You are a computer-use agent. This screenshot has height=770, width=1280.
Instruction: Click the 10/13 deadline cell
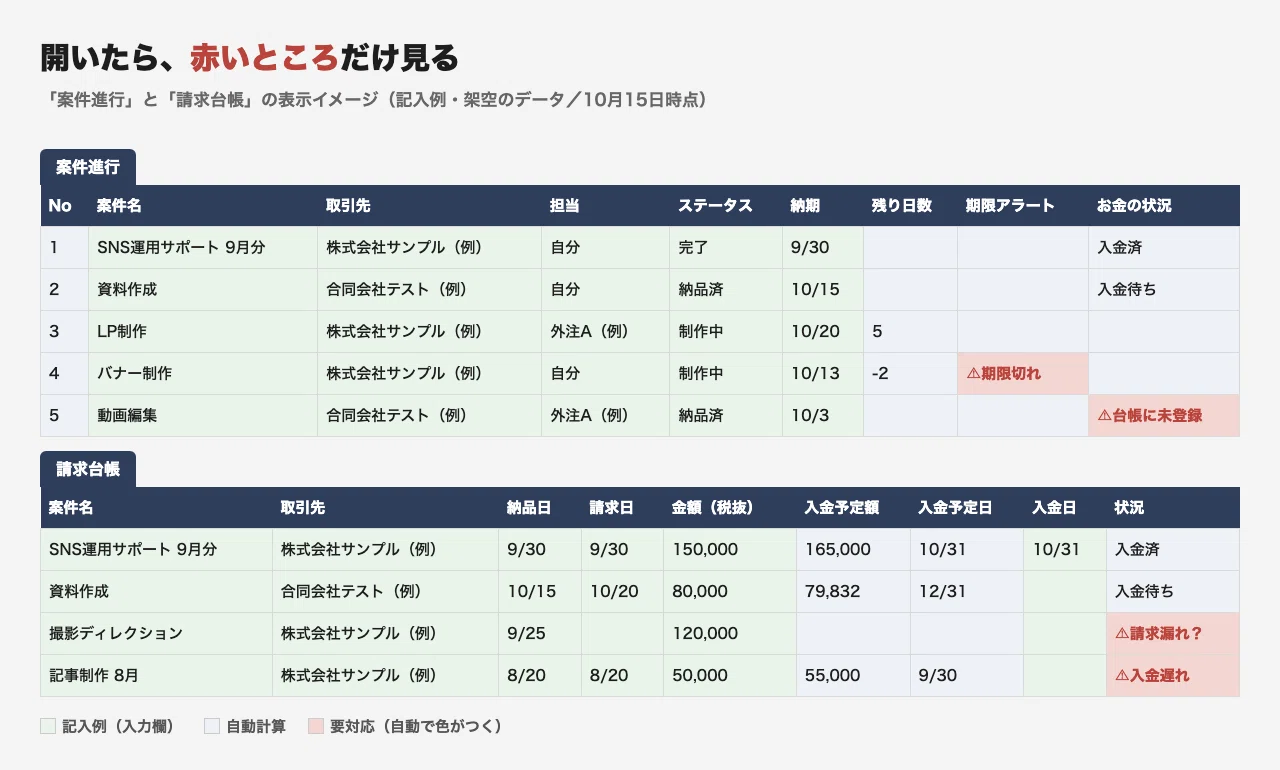tap(823, 374)
